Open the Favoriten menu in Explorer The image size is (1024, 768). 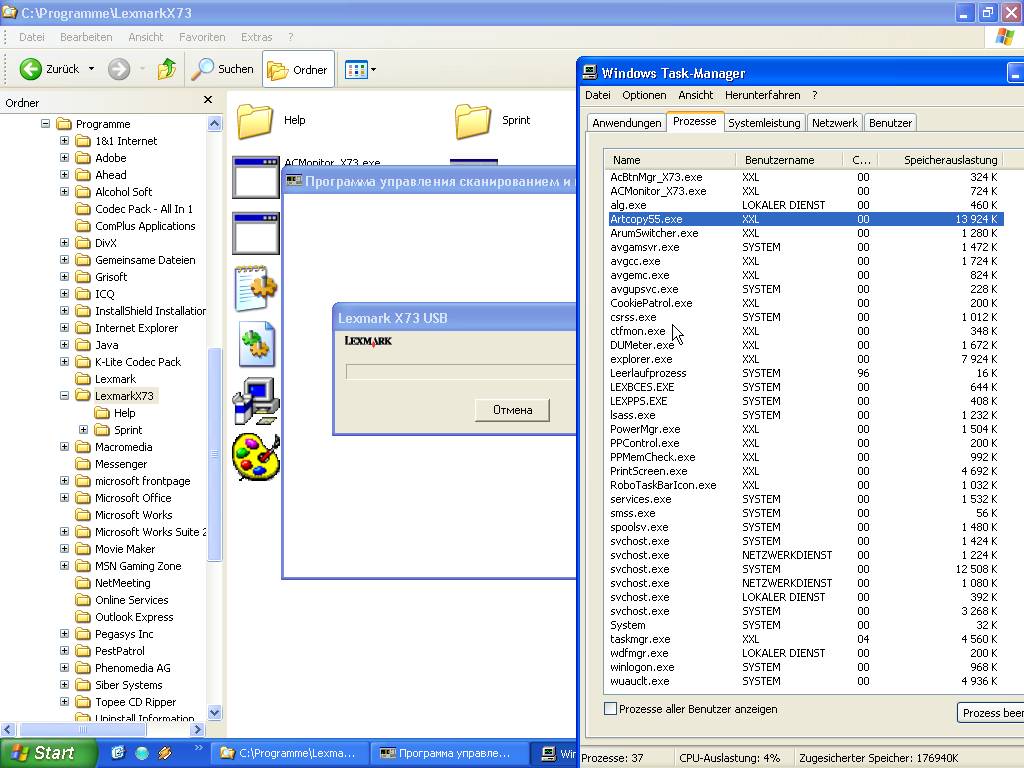202,37
